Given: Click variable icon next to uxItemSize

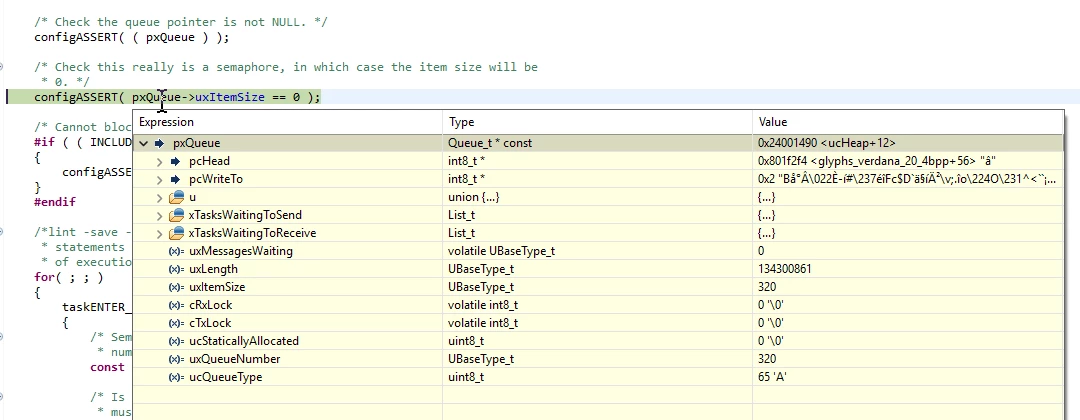Looking at the screenshot, I should tap(176, 287).
